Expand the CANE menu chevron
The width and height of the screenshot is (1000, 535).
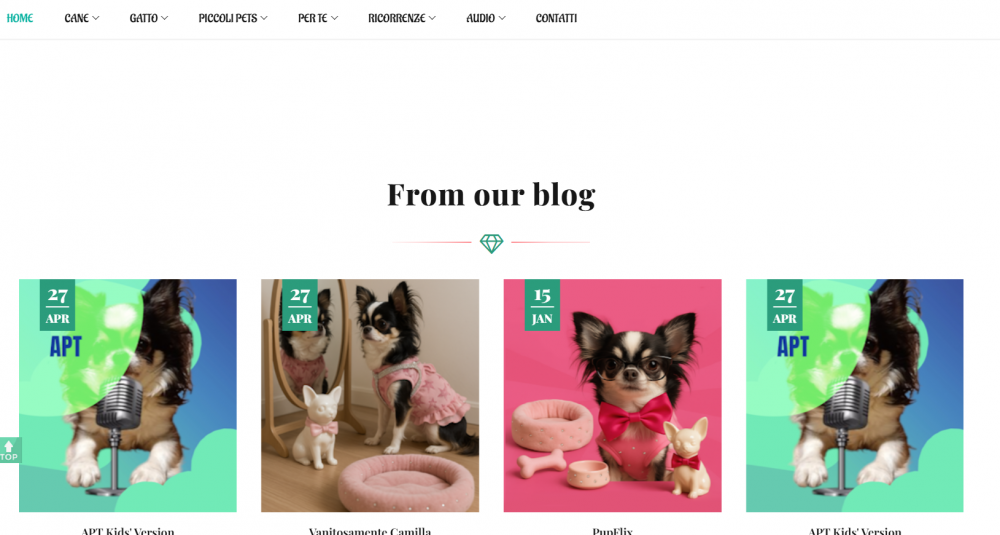(96, 18)
